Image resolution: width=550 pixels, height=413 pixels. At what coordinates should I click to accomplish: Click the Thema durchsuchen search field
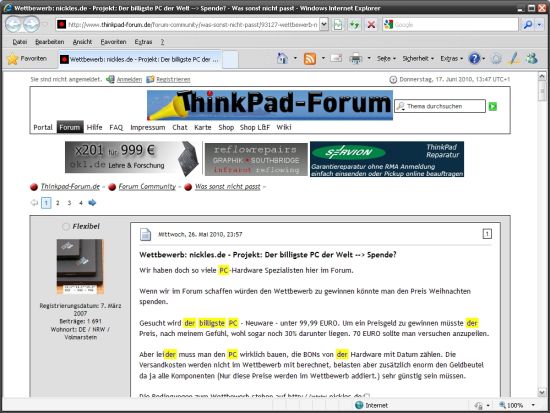440,106
